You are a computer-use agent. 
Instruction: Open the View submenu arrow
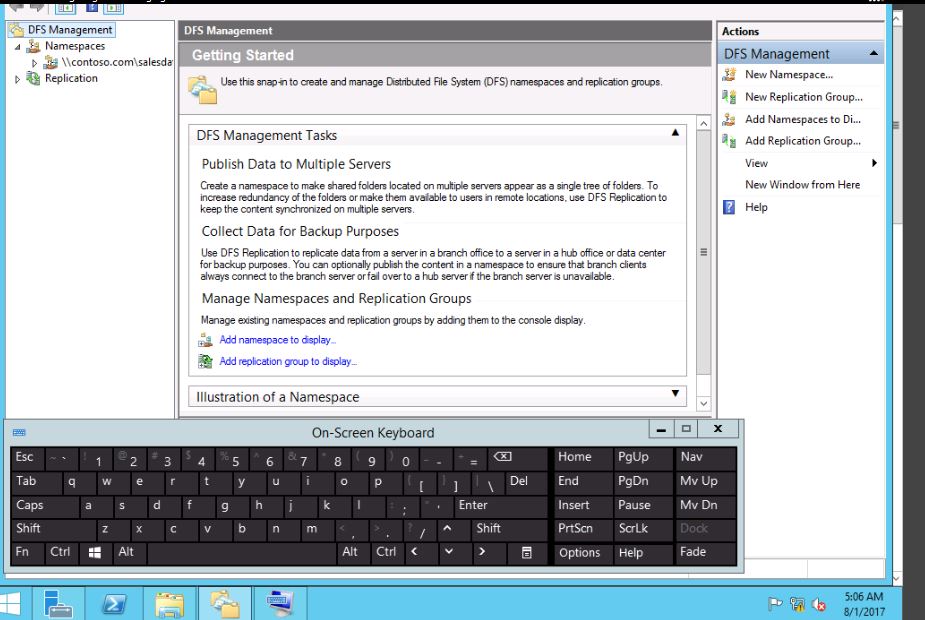874,163
